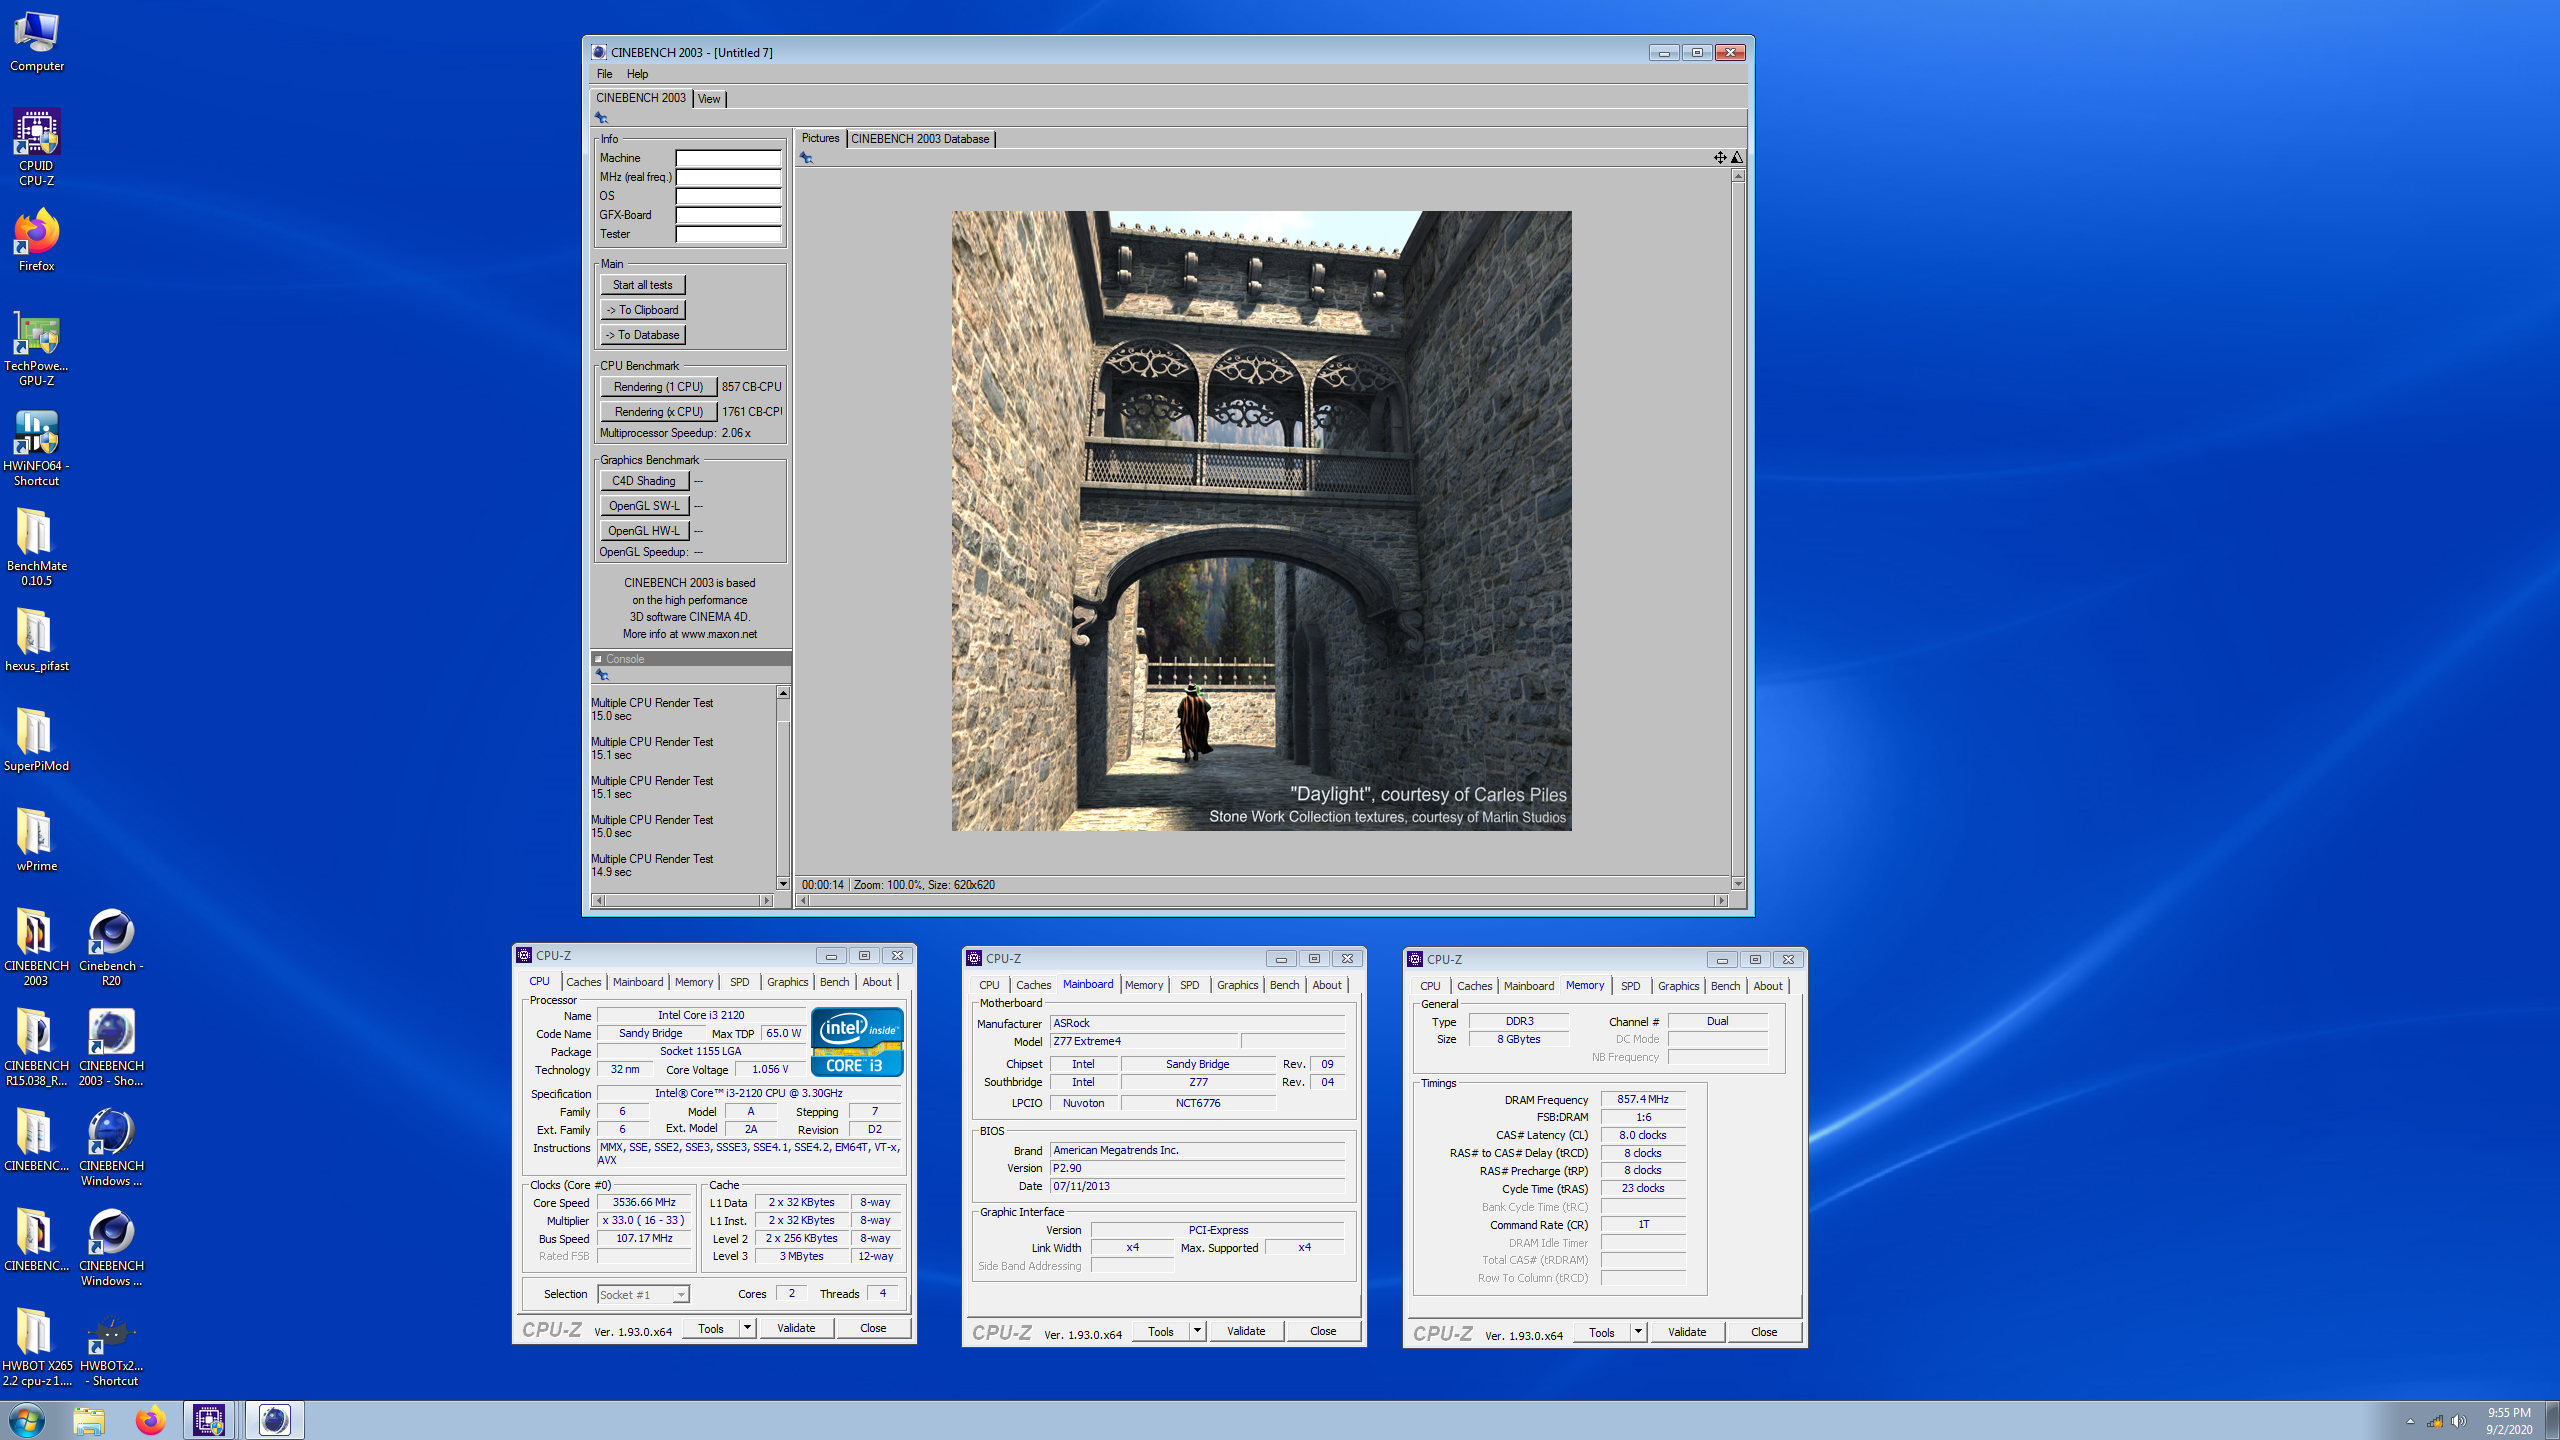The width and height of the screenshot is (2560, 1440).
Task: Click Tester info input field
Action: pyautogui.click(x=728, y=234)
